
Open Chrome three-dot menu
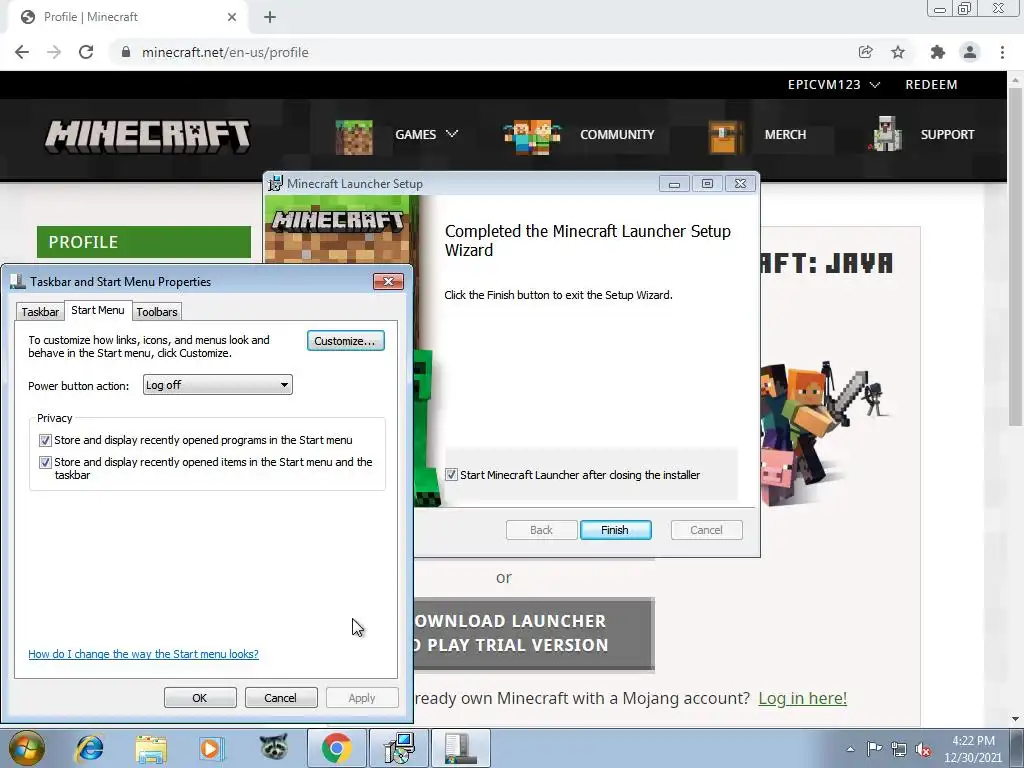1002,52
